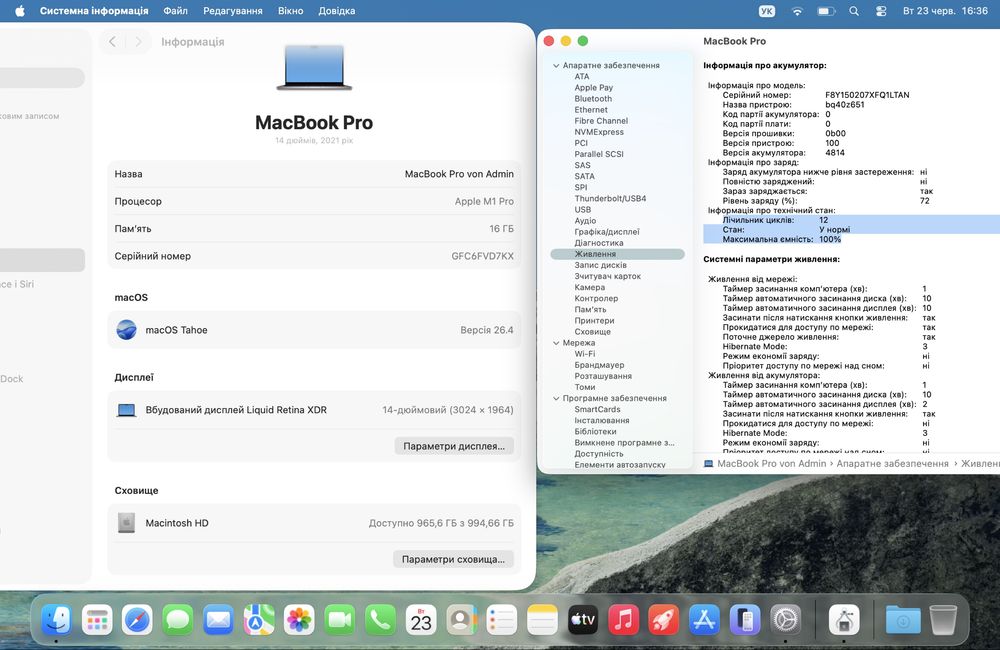Open Music app in Dock
This screenshot has height=650, width=1000.
tap(623, 619)
